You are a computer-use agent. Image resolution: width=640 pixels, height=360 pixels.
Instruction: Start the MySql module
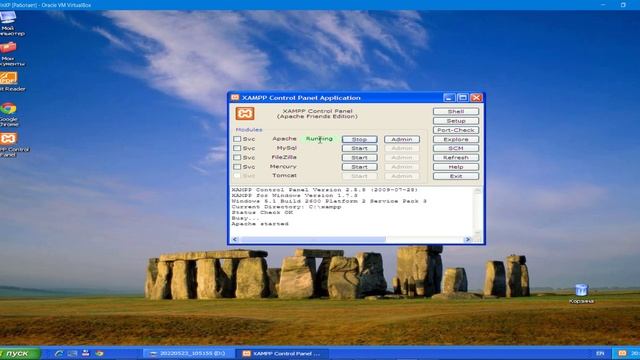point(359,148)
